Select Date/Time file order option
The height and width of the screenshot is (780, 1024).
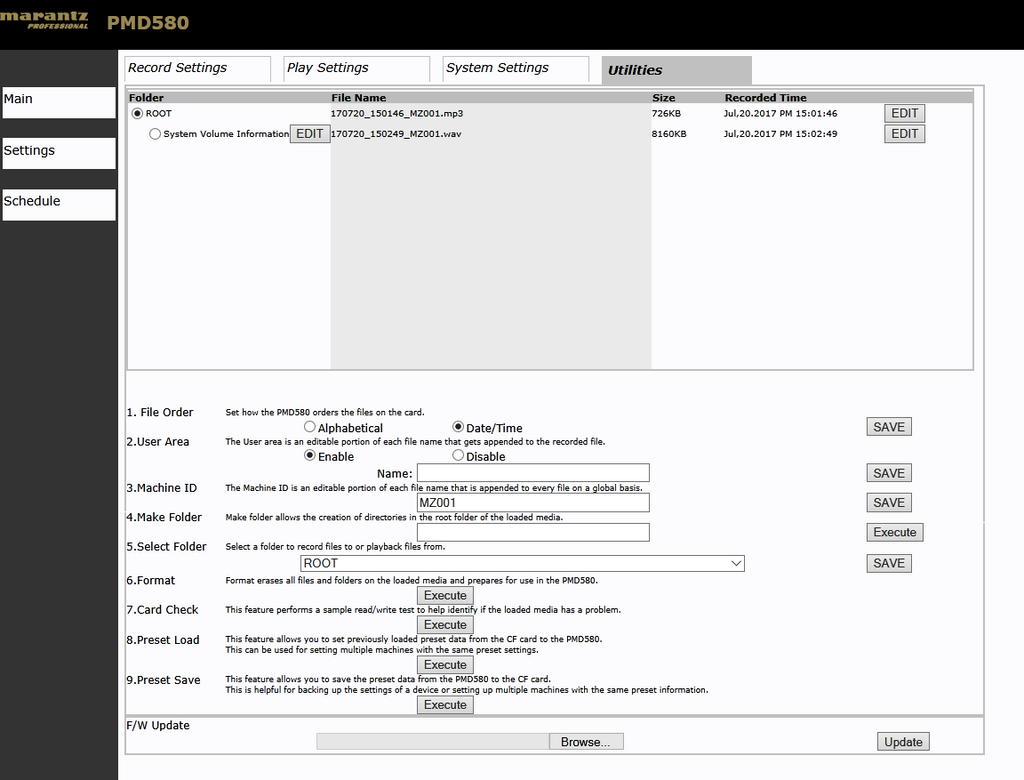[x=458, y=427]
